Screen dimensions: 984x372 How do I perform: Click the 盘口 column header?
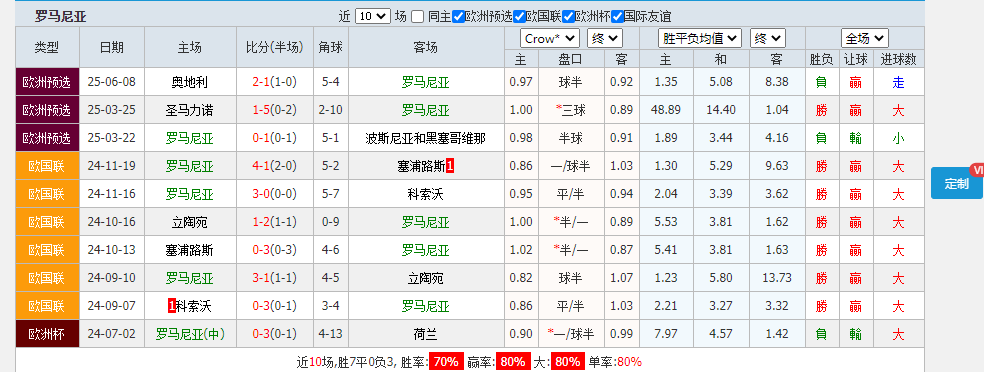click(x=570, y=60)
